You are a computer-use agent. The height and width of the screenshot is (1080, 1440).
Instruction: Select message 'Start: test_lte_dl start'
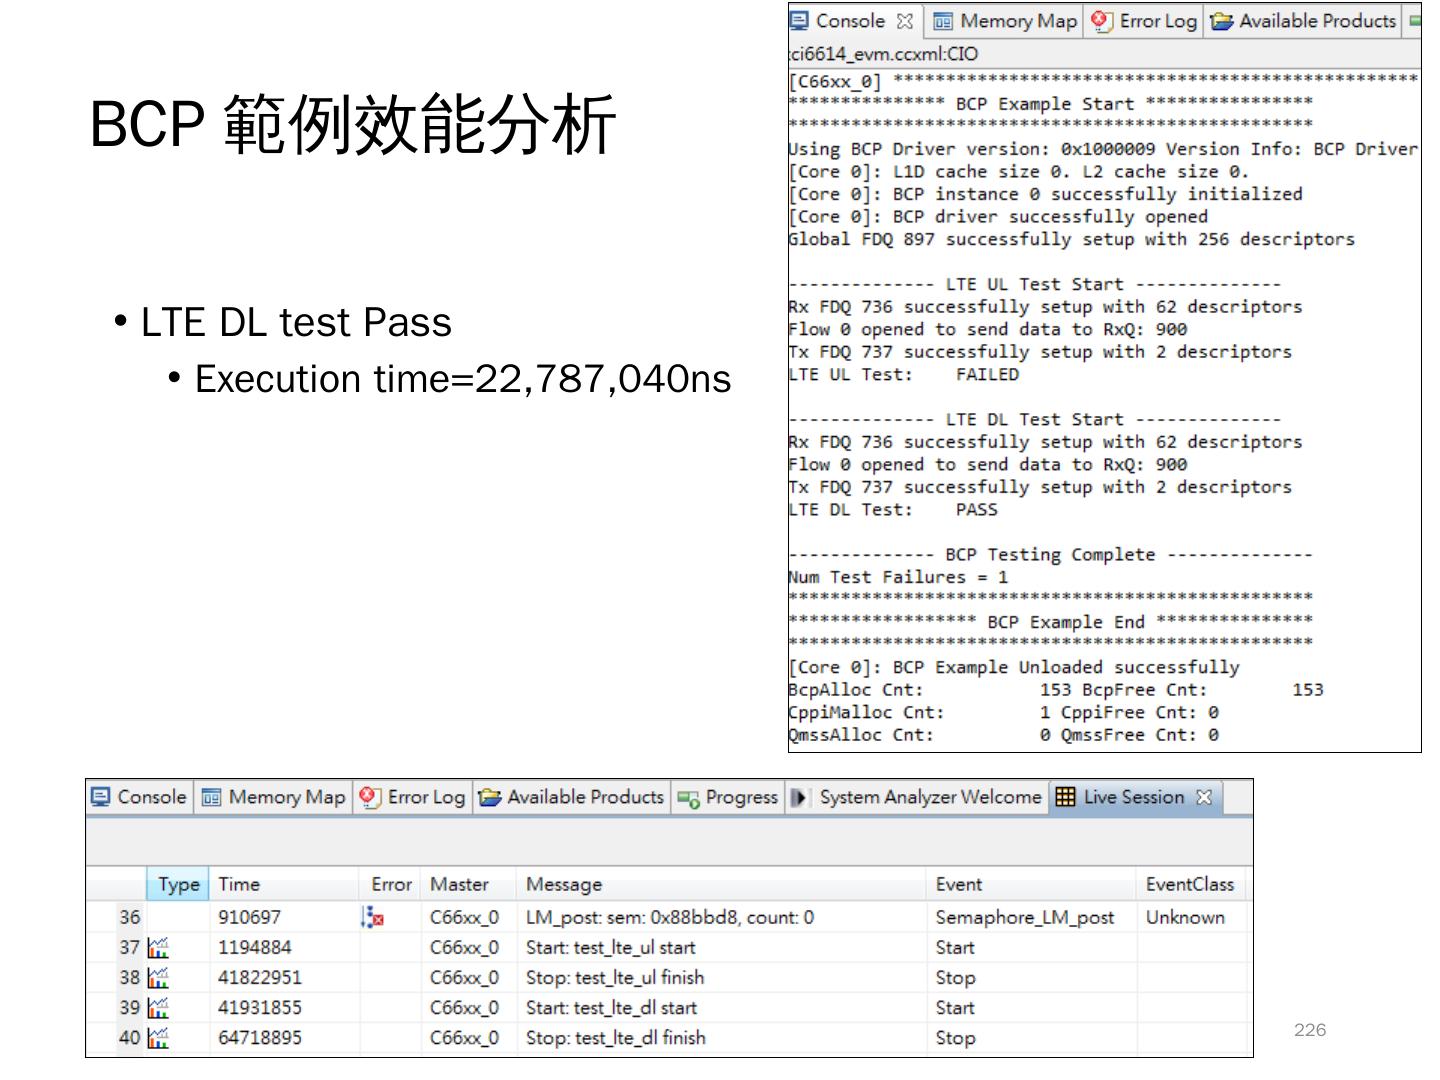click(x=611, y=1007)
